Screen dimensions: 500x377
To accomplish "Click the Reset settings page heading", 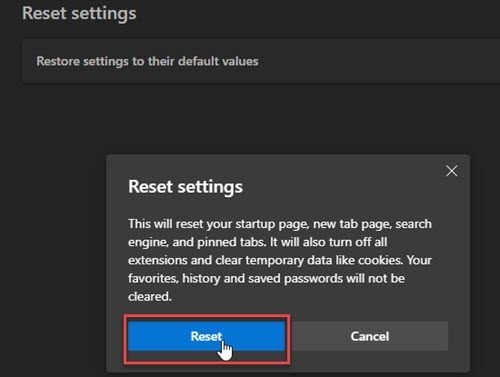I will coord(79,14).
